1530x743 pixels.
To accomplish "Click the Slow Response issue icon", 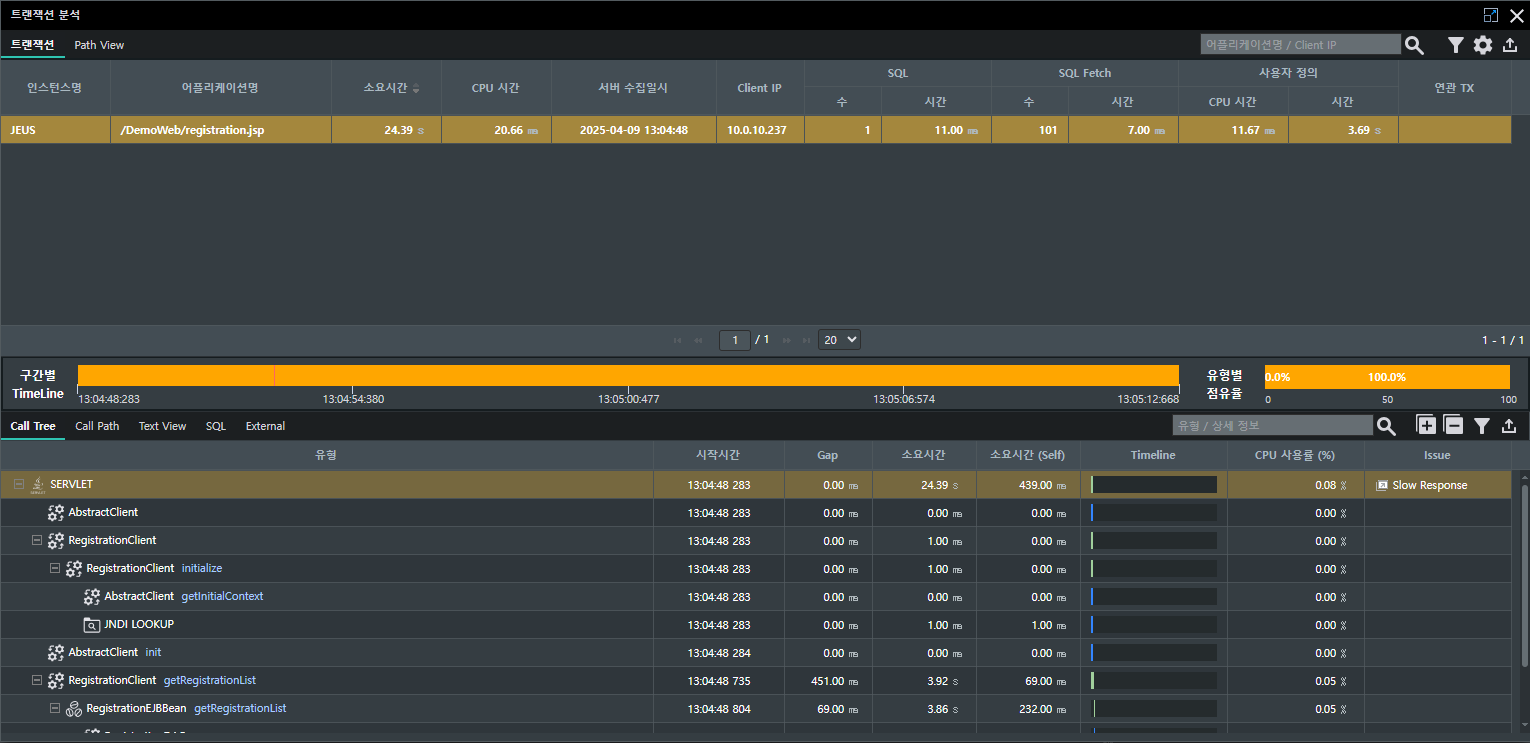I will coord(1382,485).
